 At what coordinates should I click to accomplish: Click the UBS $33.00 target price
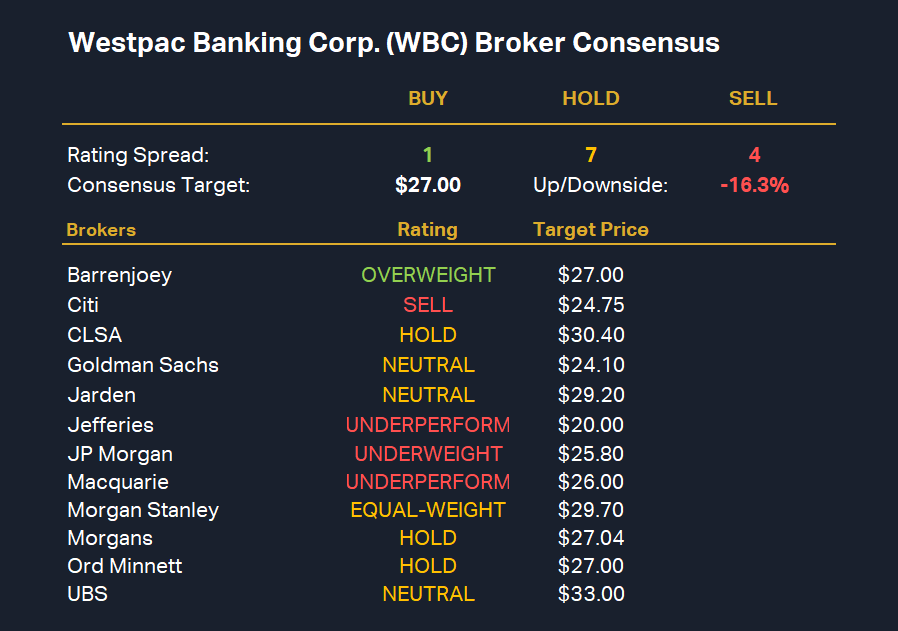click(591, 594)
